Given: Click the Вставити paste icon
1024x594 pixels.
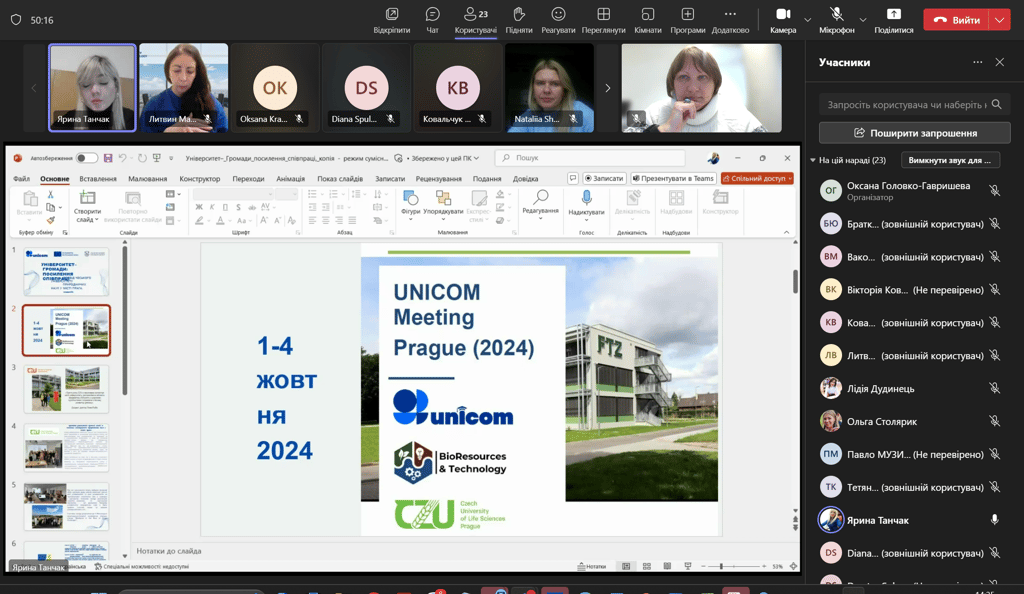Looking at the screenshot, I should [x=29, y=198].
